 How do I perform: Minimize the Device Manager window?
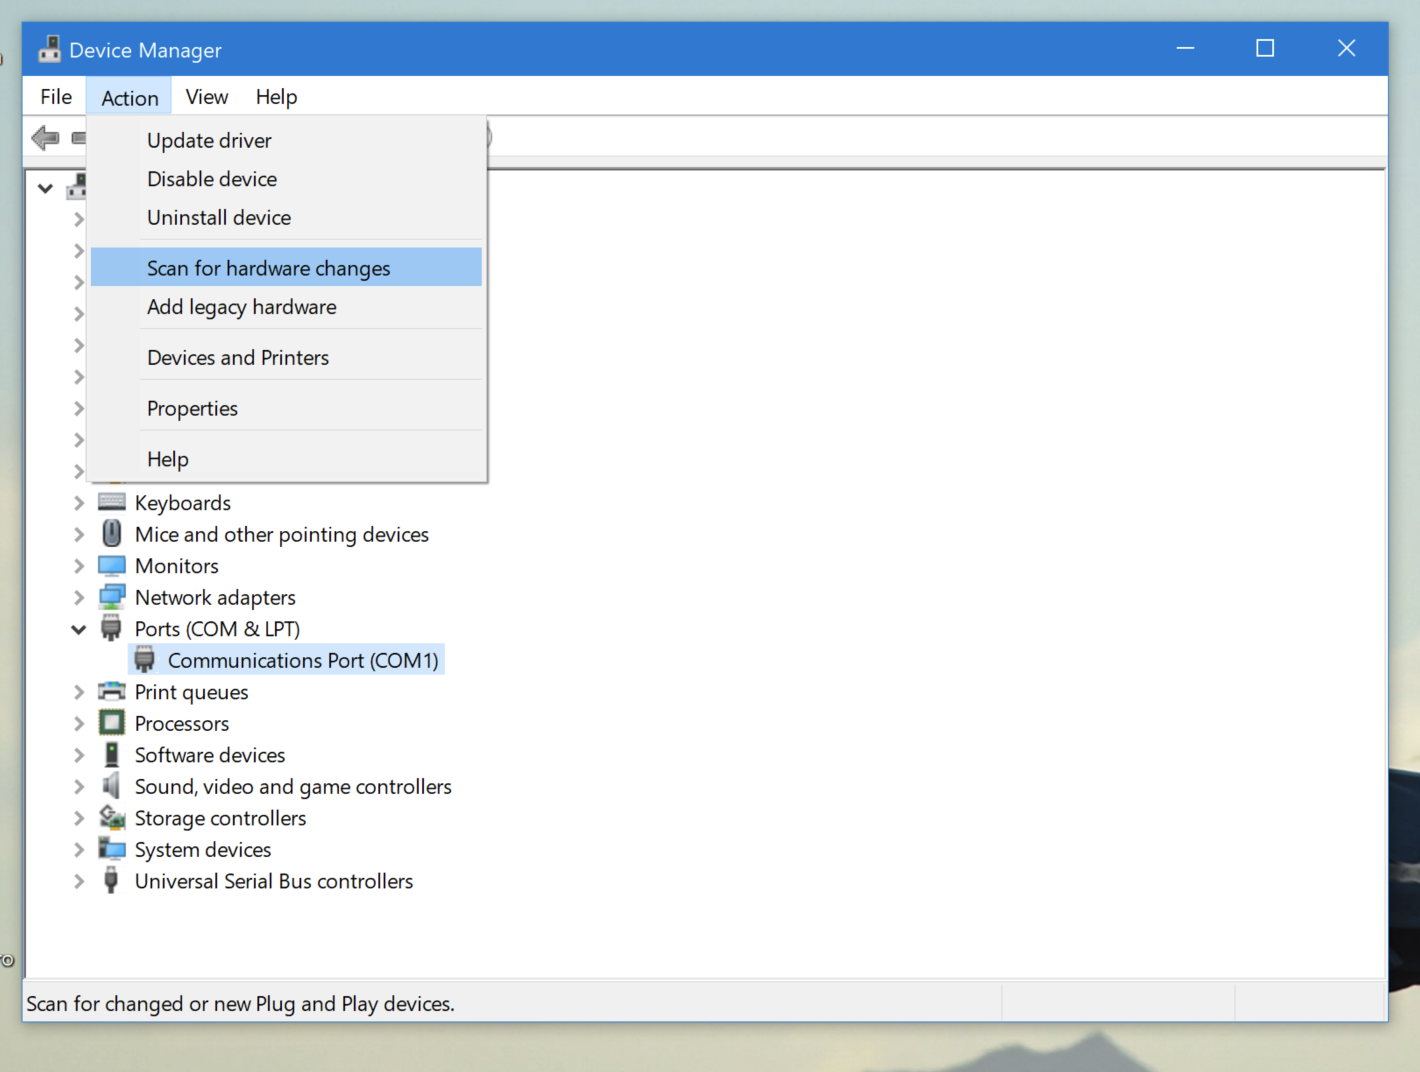(1185, 48)
